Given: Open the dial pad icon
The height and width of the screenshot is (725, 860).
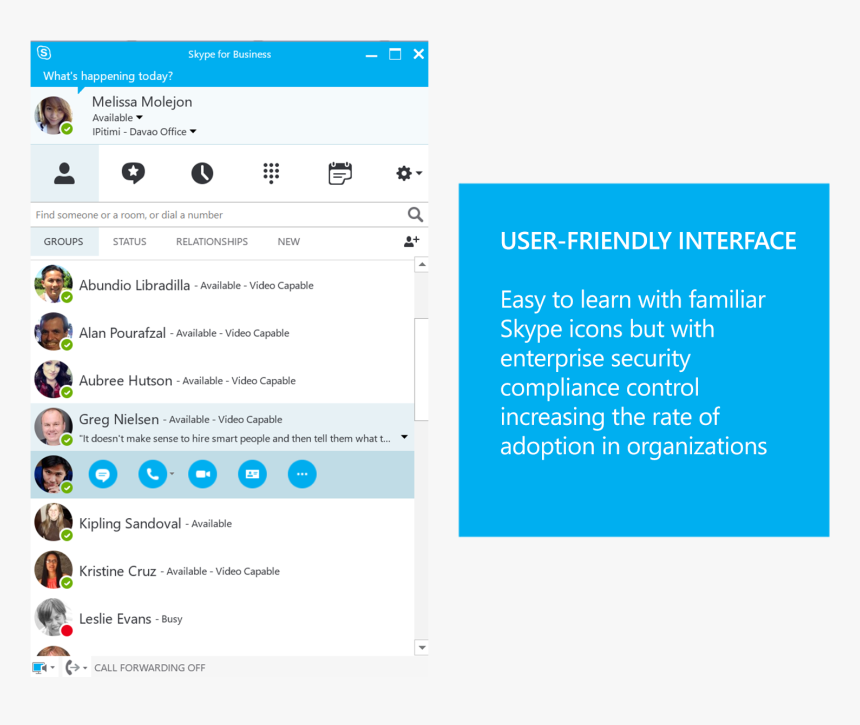Looking at the screenshot, I should (271, 173).
